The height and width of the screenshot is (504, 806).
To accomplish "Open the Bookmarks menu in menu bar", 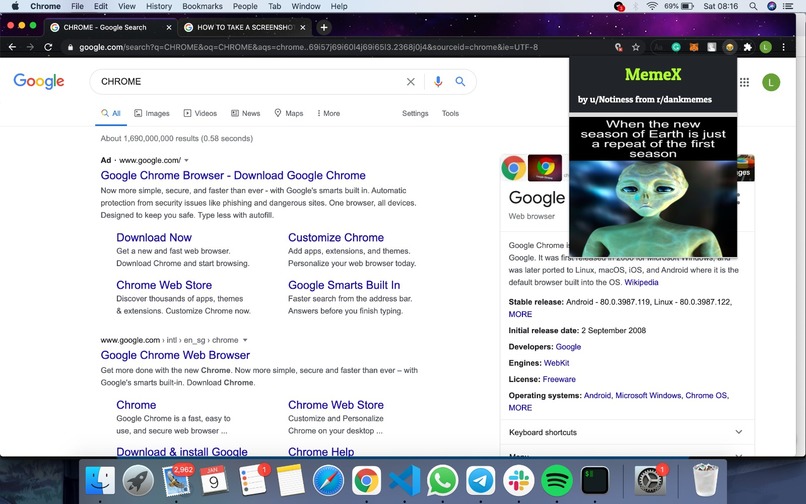I will point(202,6).
